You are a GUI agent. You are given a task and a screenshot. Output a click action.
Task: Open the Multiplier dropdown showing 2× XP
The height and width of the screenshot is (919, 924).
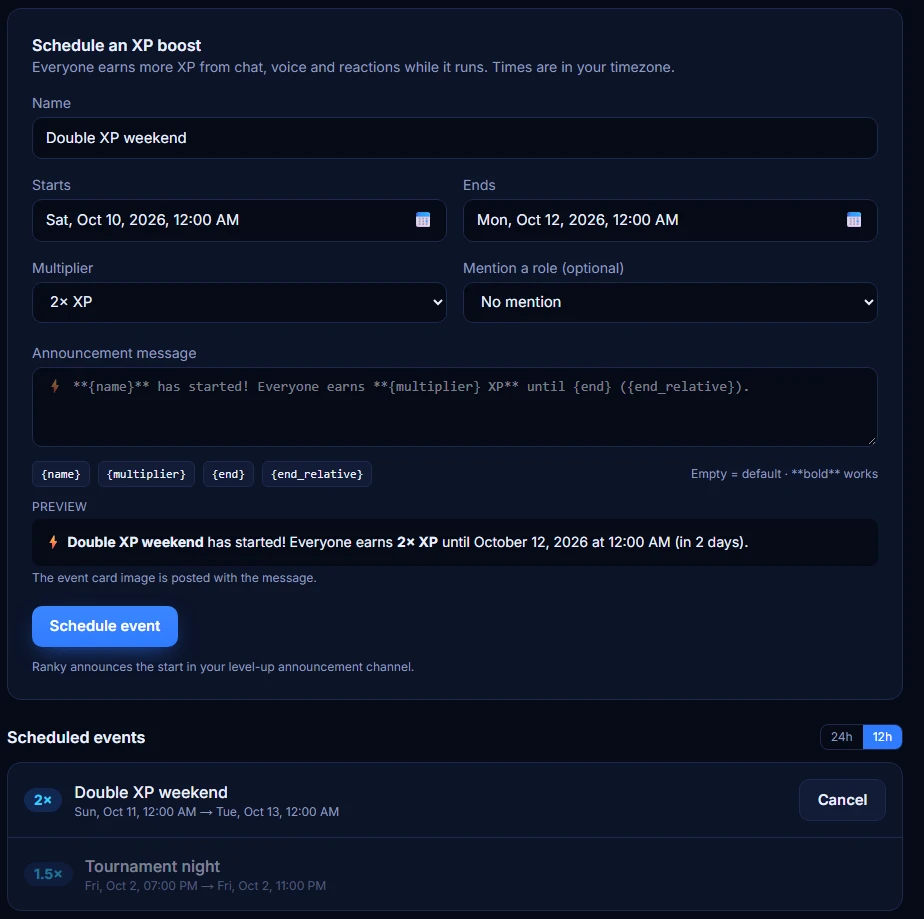[x=239, y=302]
